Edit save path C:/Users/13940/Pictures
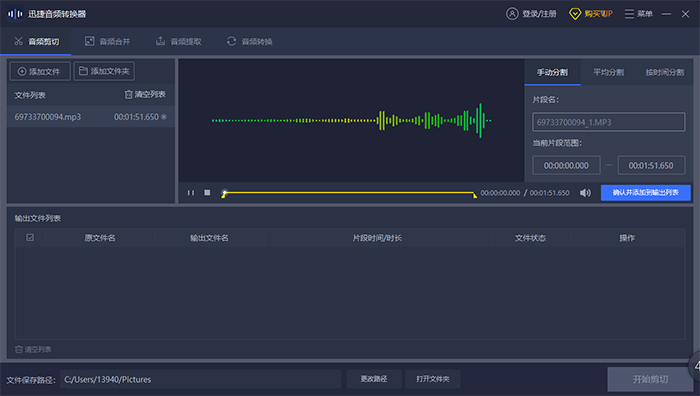Image resolution: width=700 pixels, height=396 pixels. click(200, 379)
